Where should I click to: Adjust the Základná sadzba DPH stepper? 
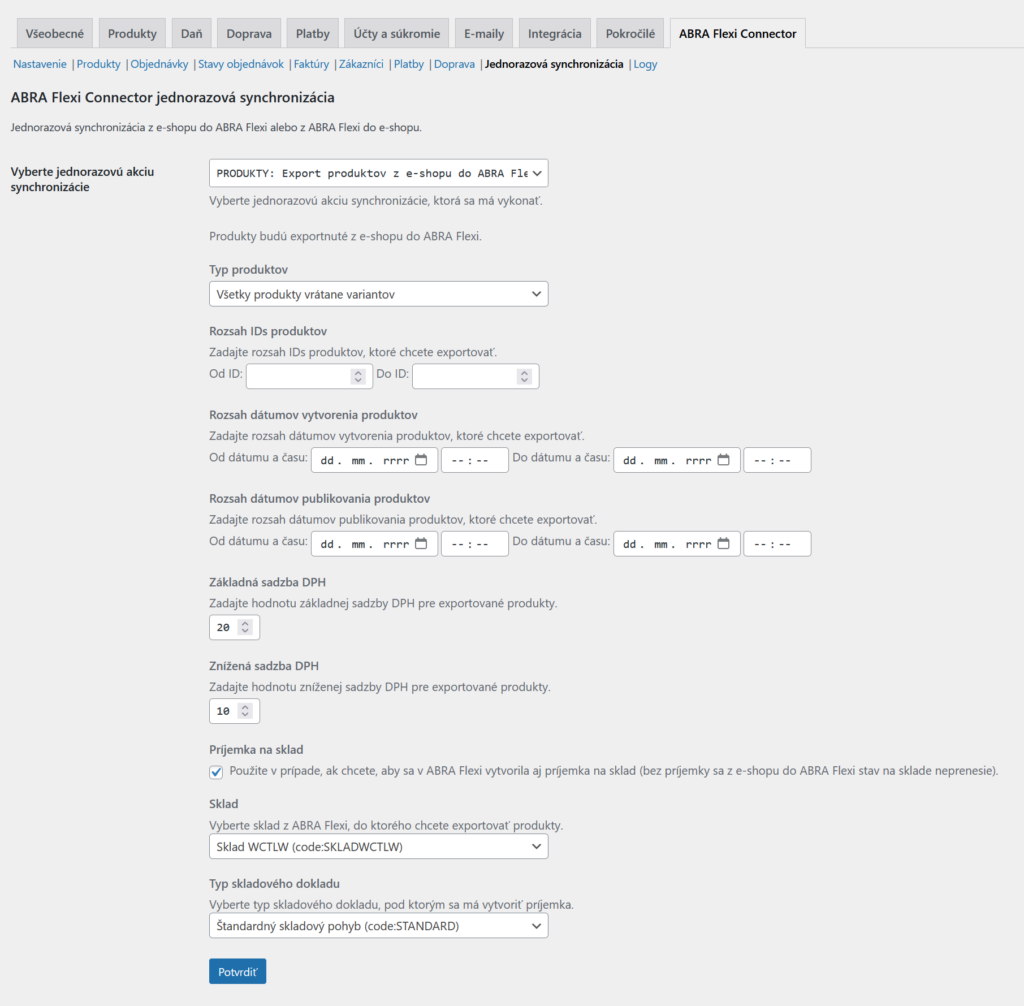pyautogui.click(x=246, y=627)
